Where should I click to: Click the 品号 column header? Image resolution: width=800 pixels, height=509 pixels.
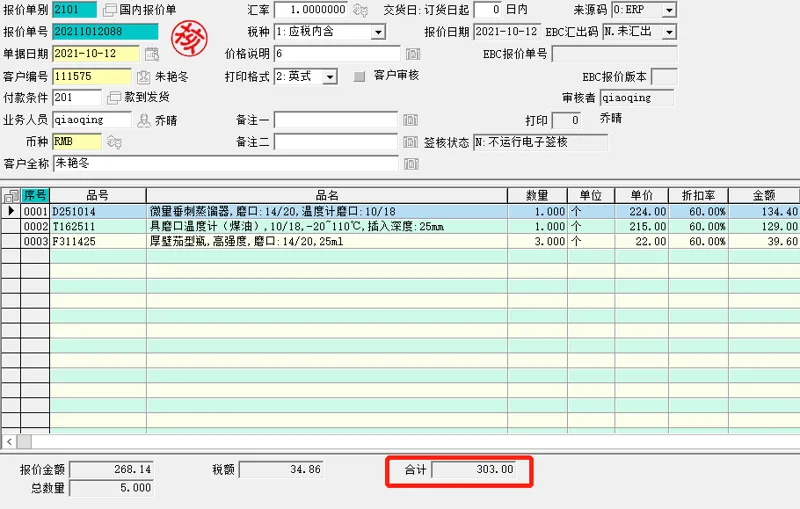coord(98,195)
